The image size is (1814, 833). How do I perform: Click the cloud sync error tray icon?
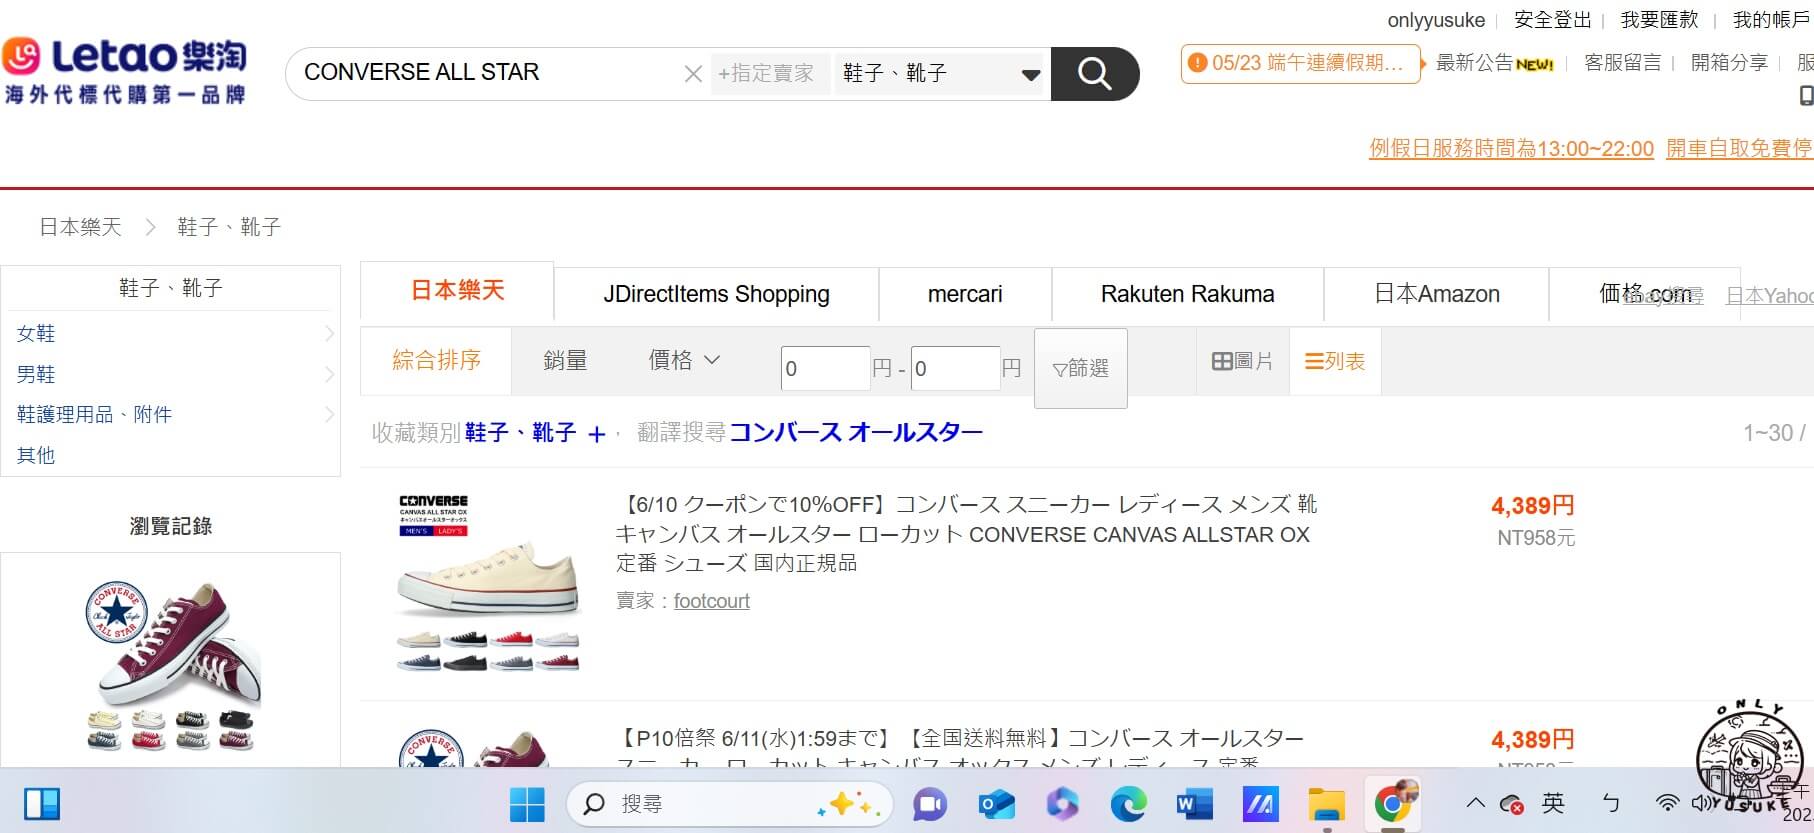(1512, 804)
